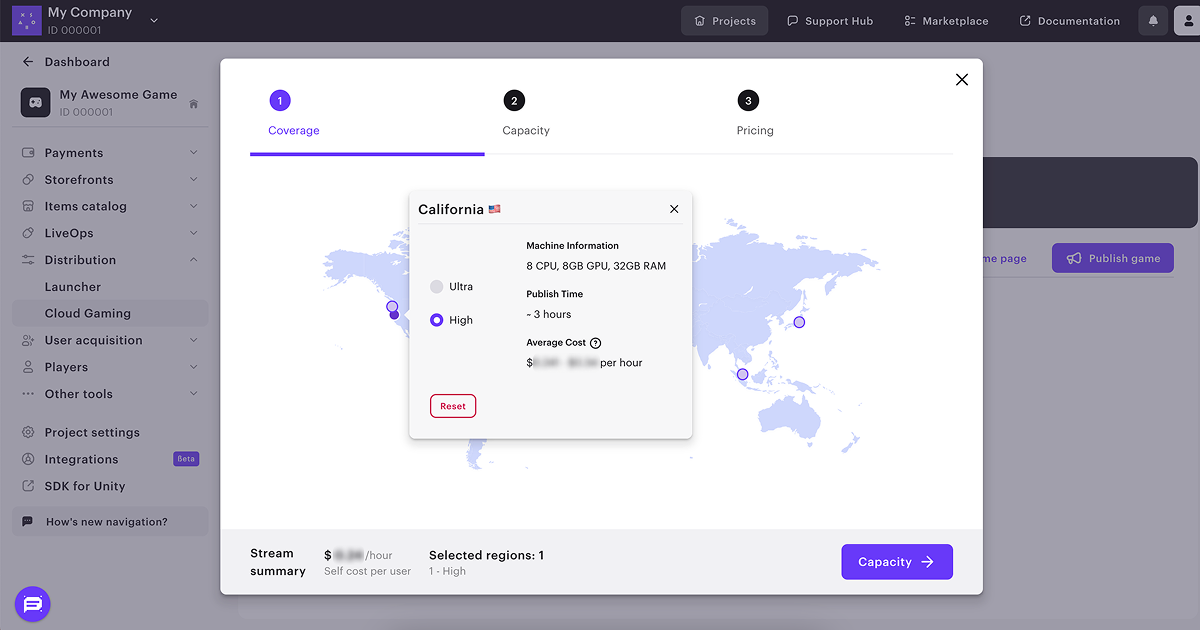This screenshot has width=1200, height=630.
Task: Go to the Pricing step tab
Action: [x=754, y=115]
